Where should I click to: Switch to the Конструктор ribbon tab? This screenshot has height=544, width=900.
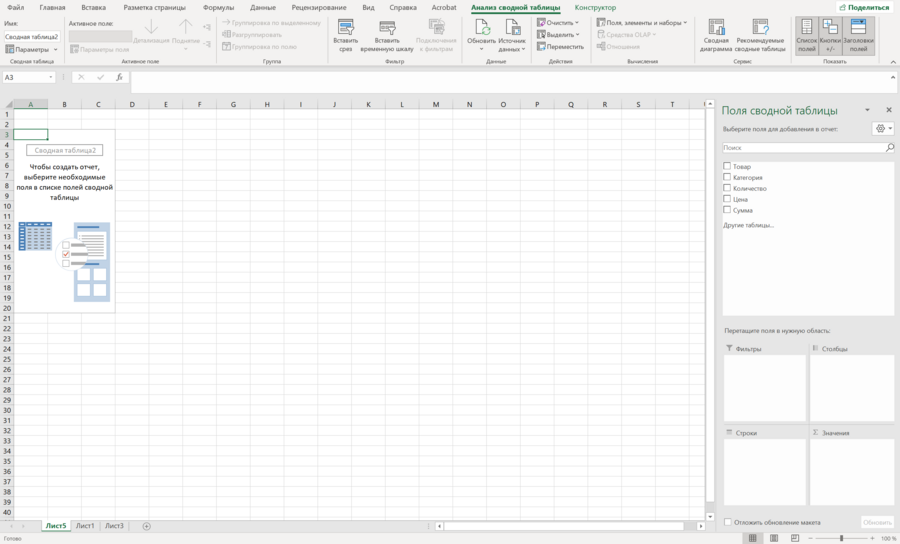pyautogui.click(x=595, y=7)
